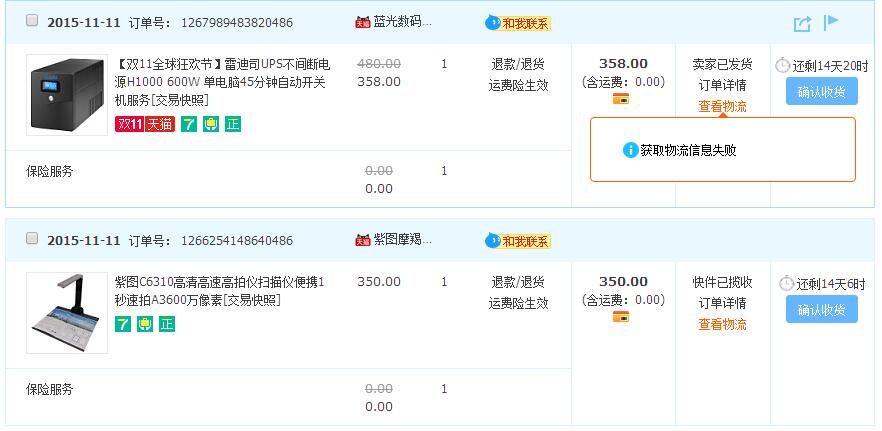Click 退款/退货 for the UPS item
Screen dimensions: 882x431
click(518, 64)
